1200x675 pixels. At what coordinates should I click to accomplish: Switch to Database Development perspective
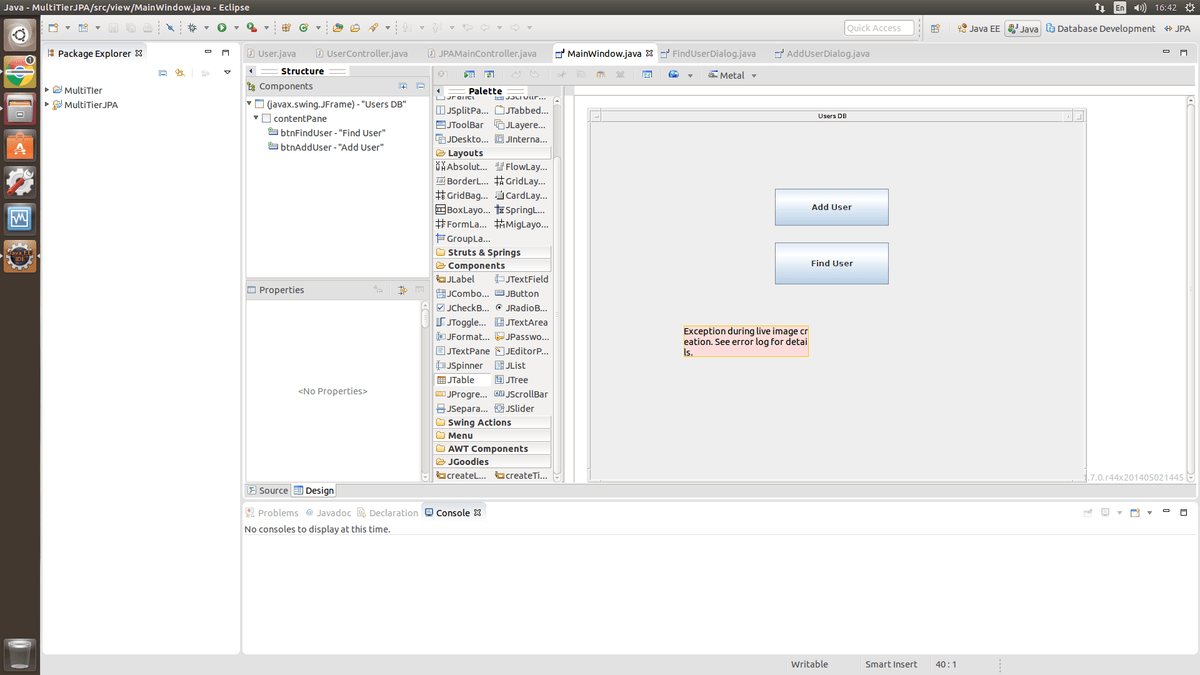coord(1100,28)
